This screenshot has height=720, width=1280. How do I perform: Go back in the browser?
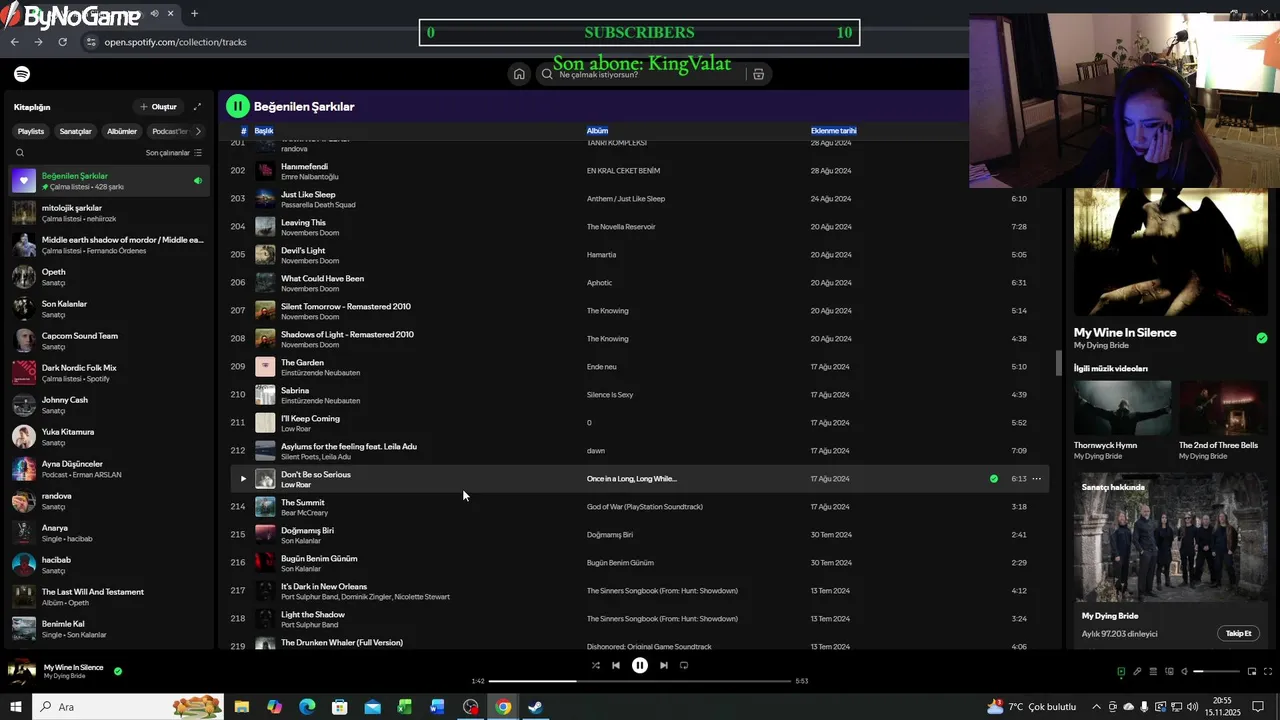[14, 42]
